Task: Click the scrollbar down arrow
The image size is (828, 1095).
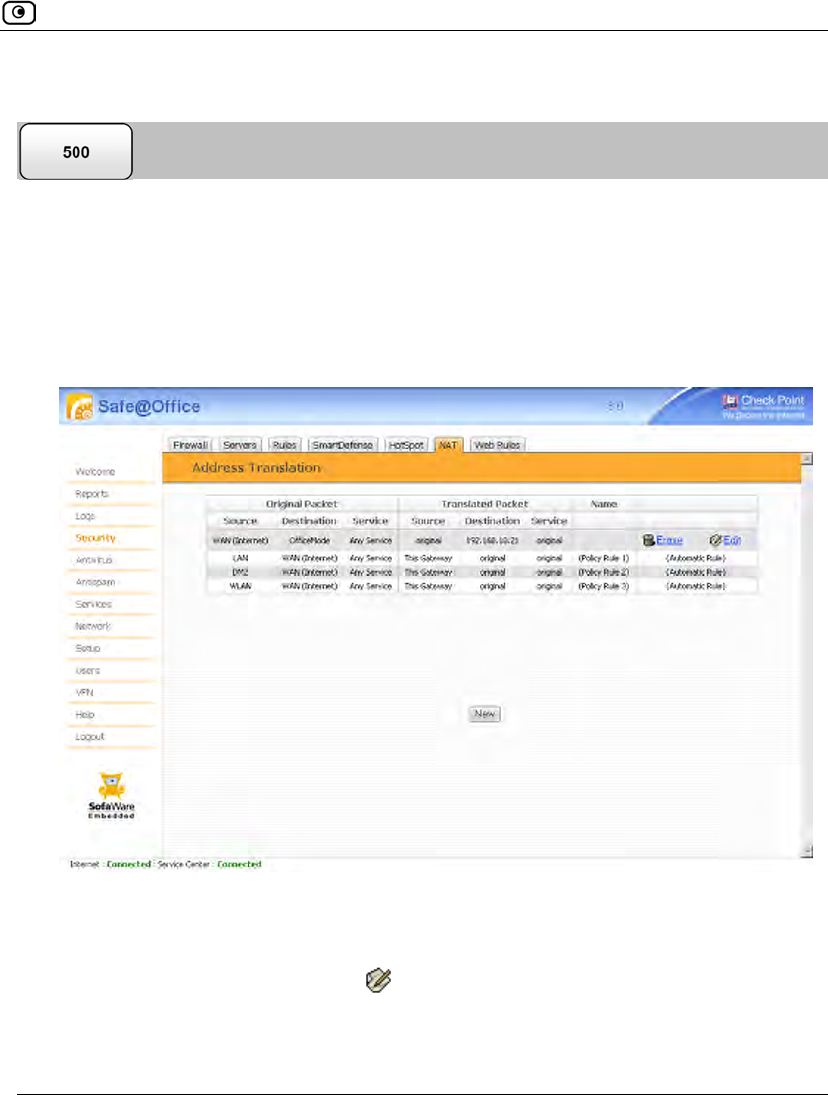Action: tap(807, 851)
